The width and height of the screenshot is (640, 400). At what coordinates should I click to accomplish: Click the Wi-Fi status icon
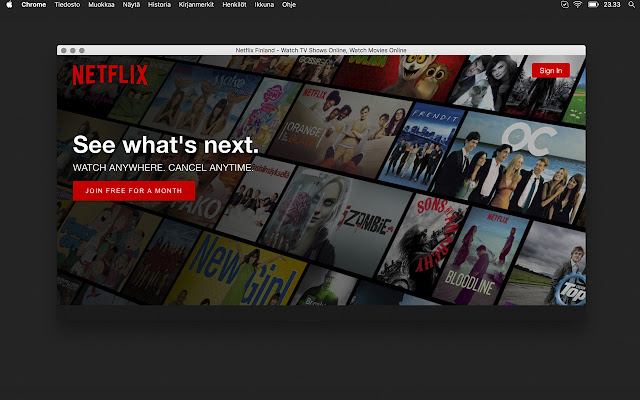(x=578, y=5)
